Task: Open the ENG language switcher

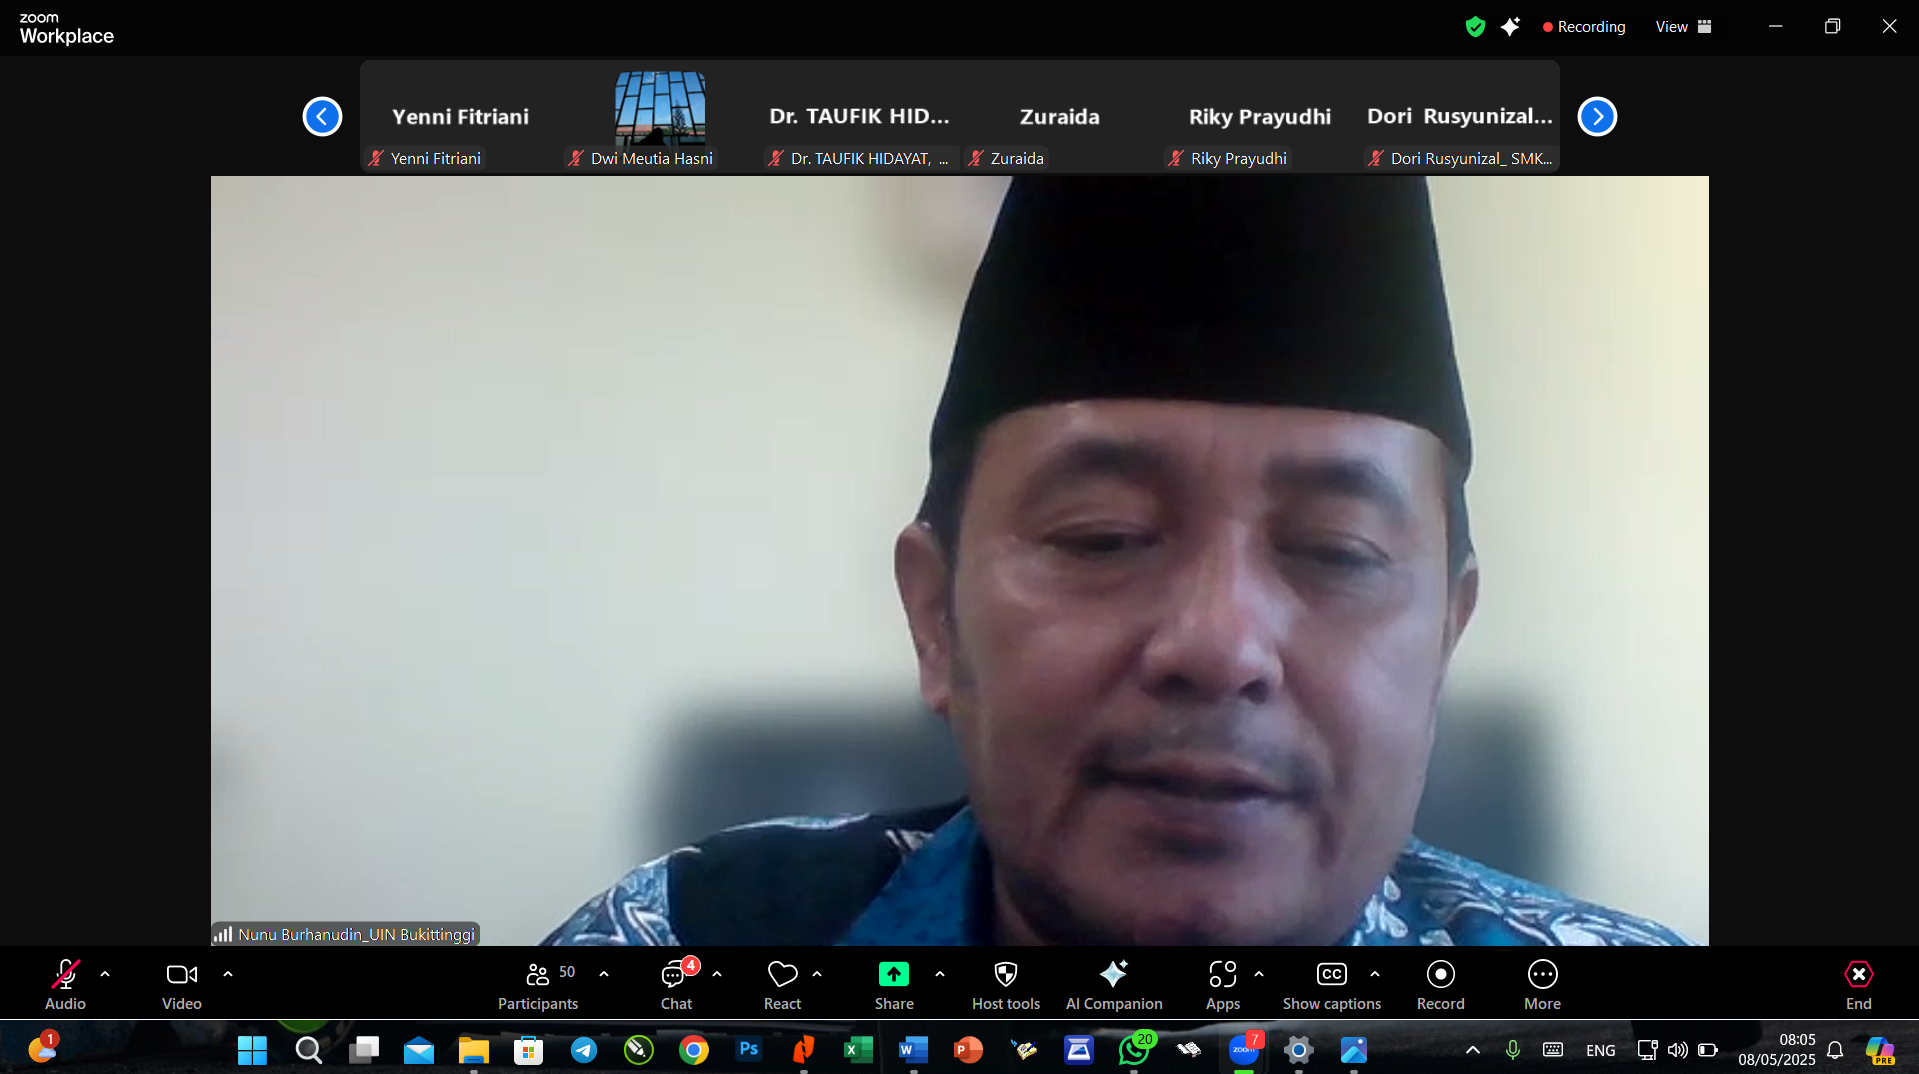Action: tap(1601, 1050)
